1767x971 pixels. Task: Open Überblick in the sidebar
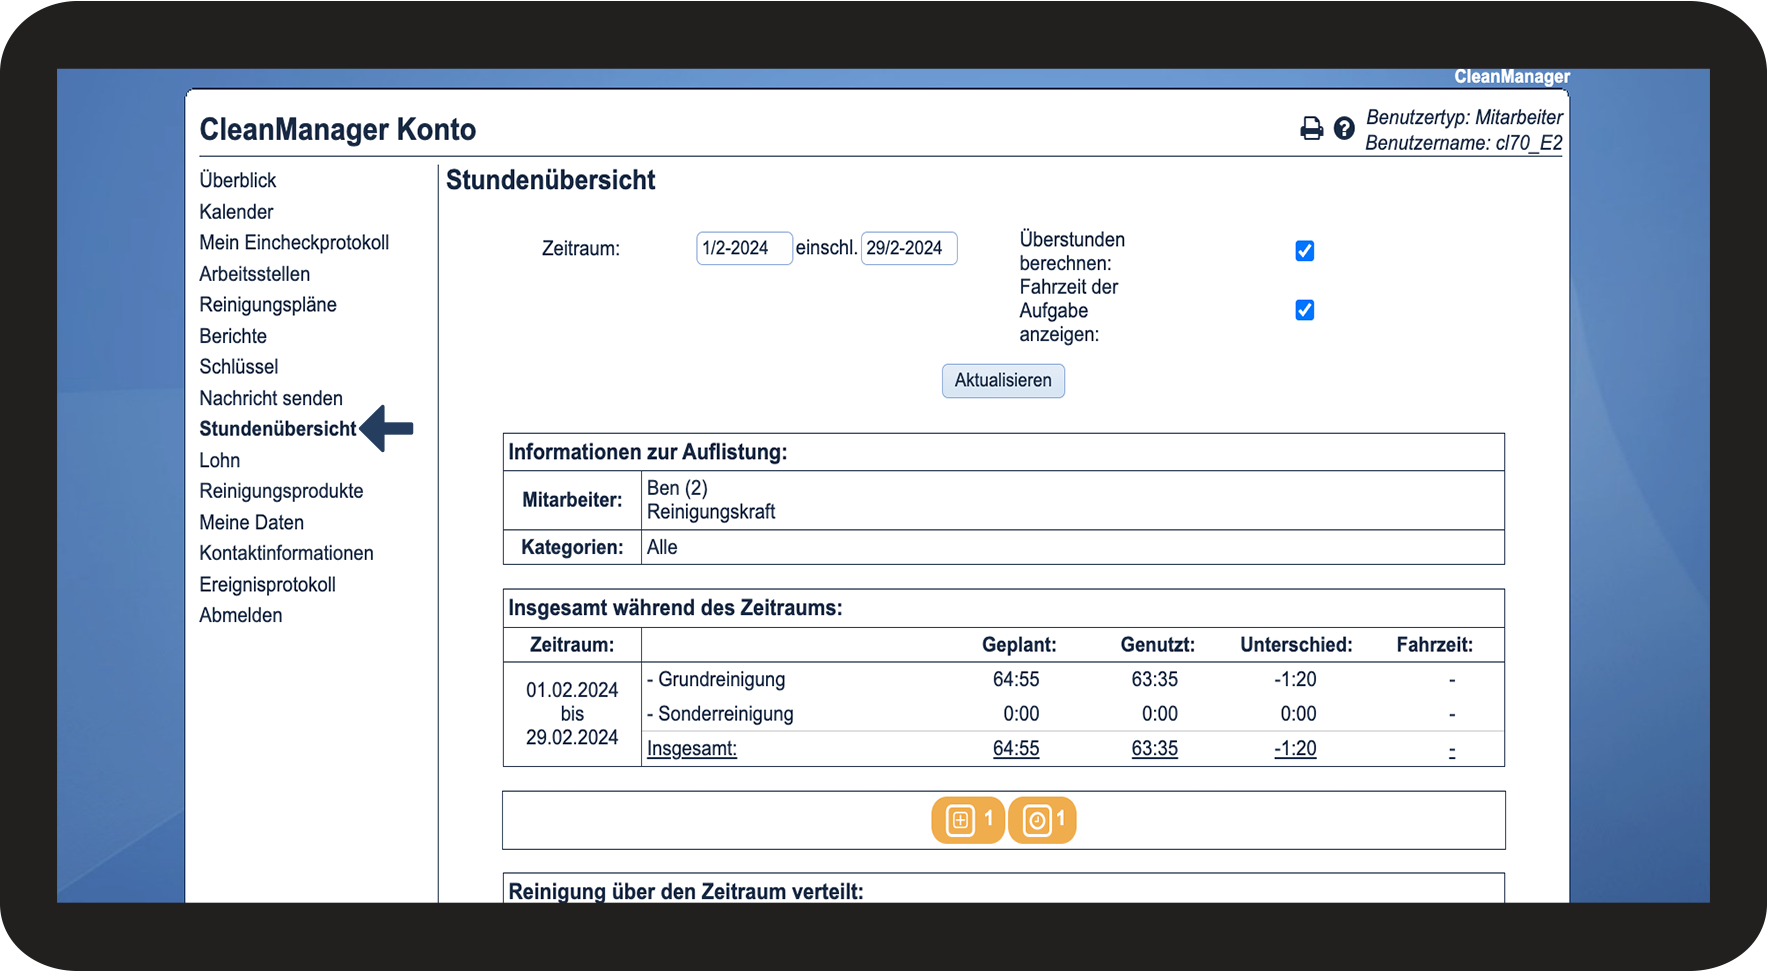coord(238,180)
